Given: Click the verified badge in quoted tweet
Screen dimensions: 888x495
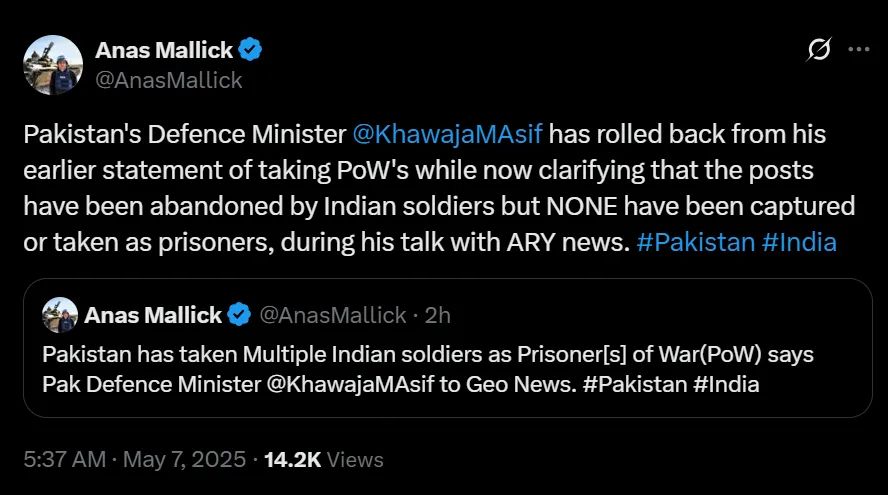Looking at the screenshot, I should tap(239, 316).
